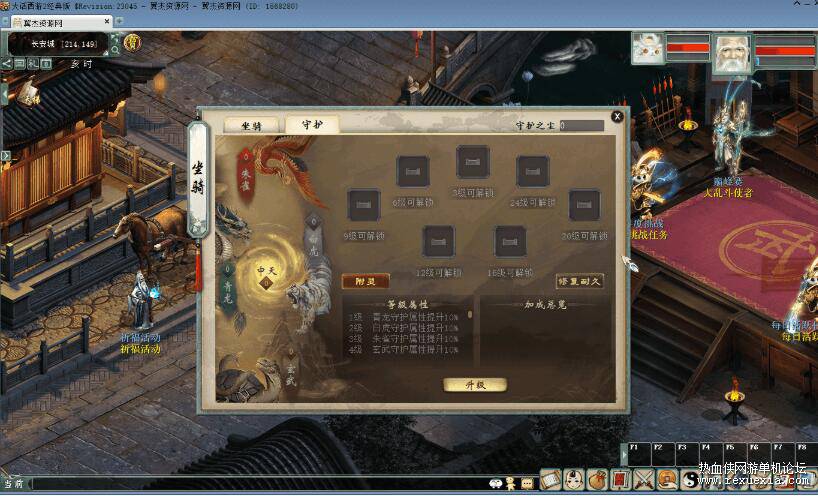Image resolution: width=818 pixels, height=496 pixels.
Task: Open the yin-yang icon in bottom bar
Action: pyautogui.click(x=690, y=479)
